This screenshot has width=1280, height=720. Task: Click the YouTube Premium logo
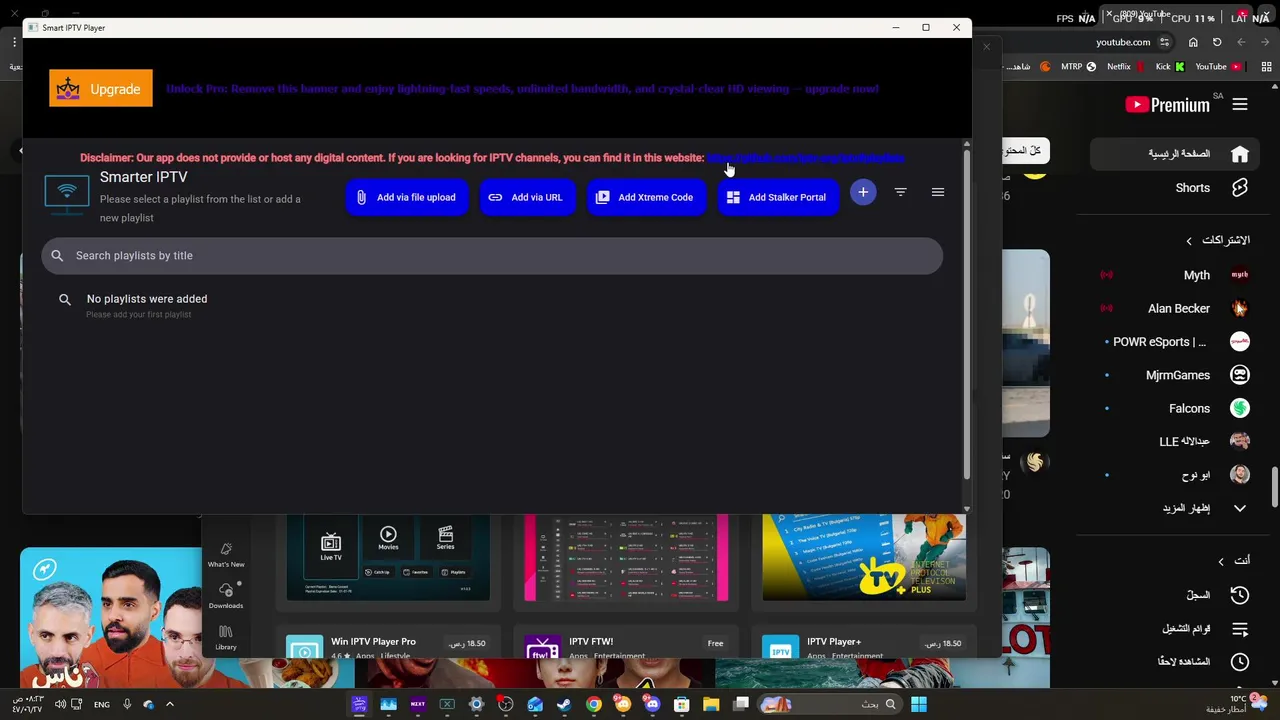[x=1167, y=104]
